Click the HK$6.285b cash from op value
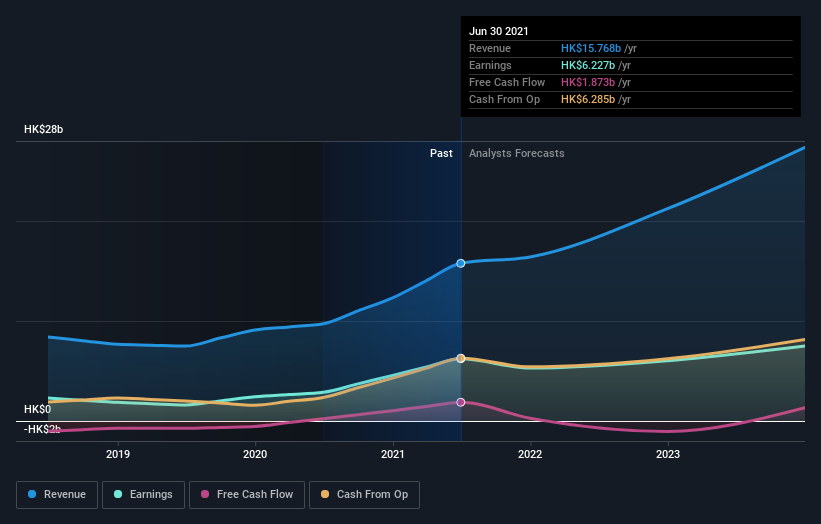Viewport: 821px width, 524px height. click(588, 99)
